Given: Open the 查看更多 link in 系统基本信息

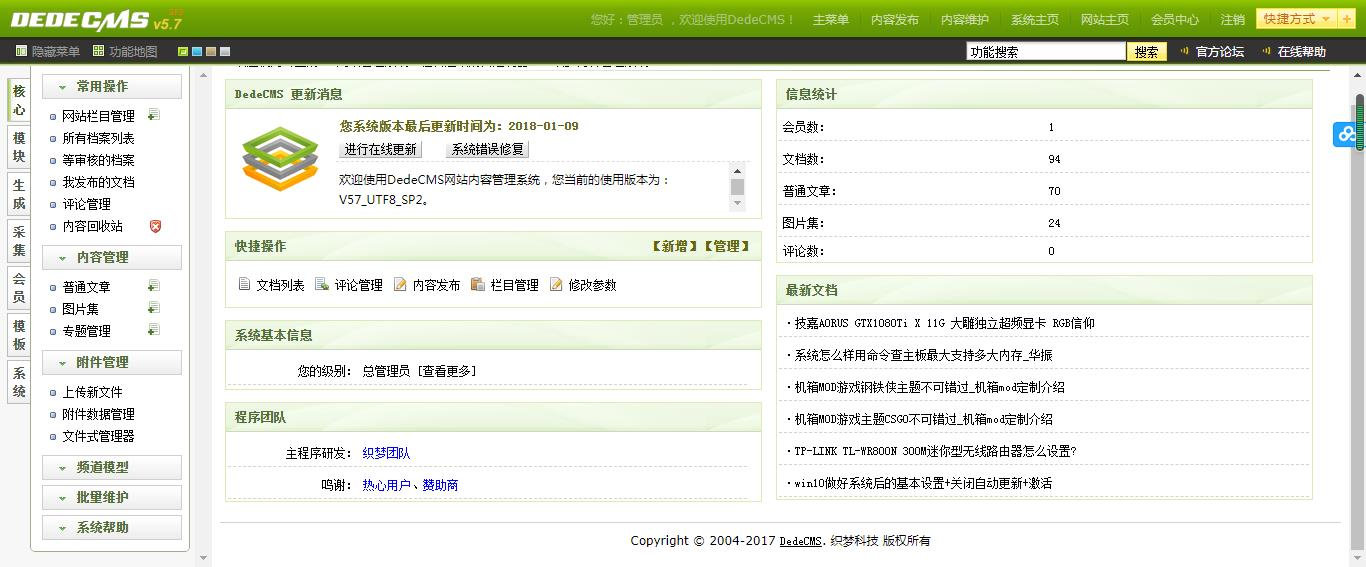Looking at the screenshot, I should pyautogui.click(x=448, y=371).
